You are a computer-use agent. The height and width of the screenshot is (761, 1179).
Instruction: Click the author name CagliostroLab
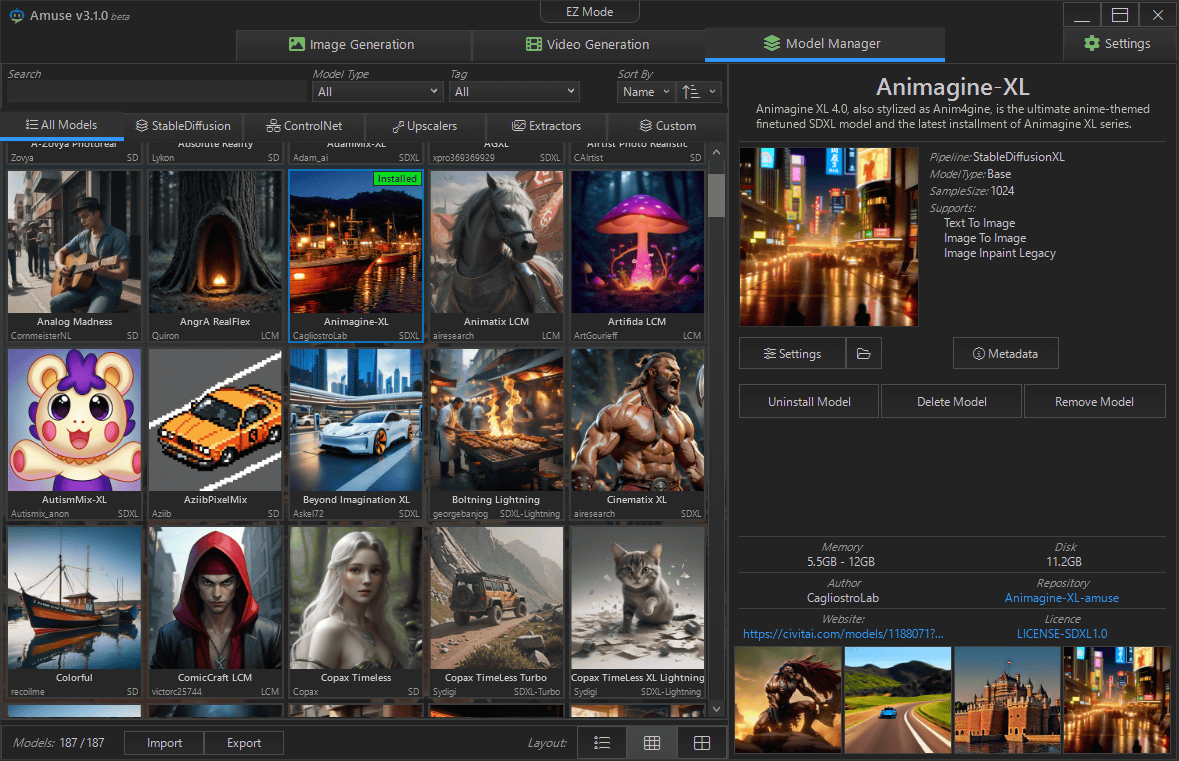pos(842,598)
